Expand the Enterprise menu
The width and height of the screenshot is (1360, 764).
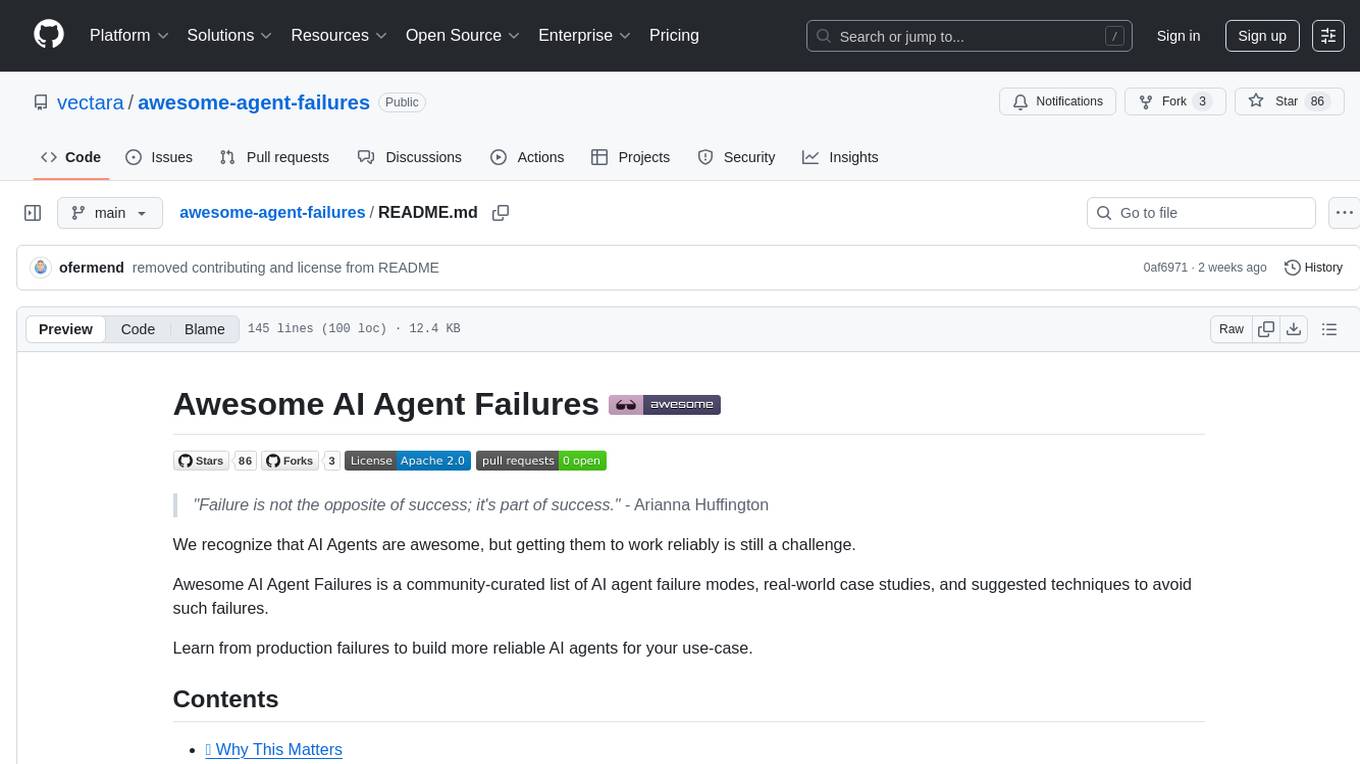click(584, 35)
